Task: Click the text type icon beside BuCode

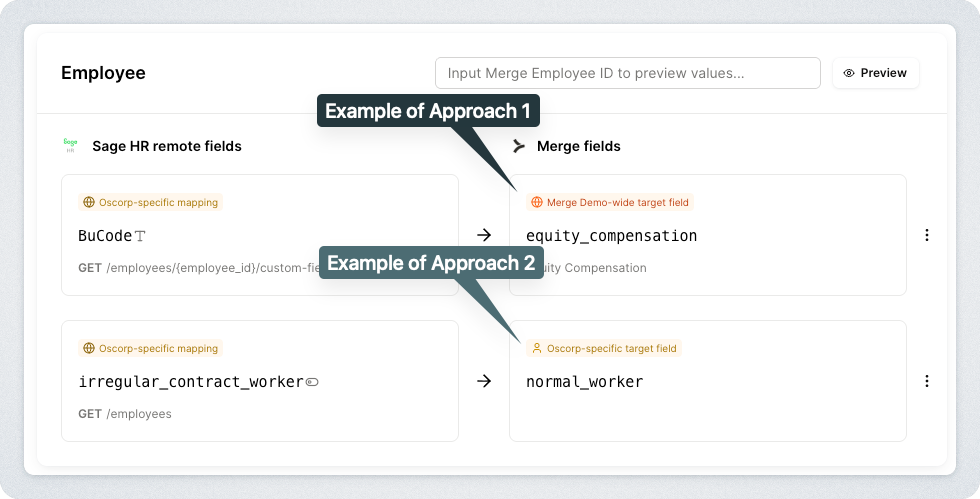Action: pos(140,237)
